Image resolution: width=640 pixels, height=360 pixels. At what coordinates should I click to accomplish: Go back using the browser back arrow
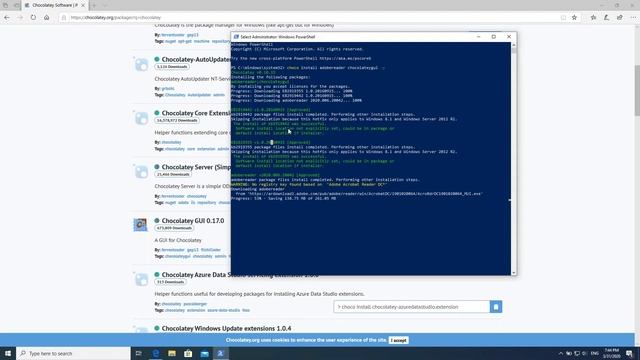point(7,18)
